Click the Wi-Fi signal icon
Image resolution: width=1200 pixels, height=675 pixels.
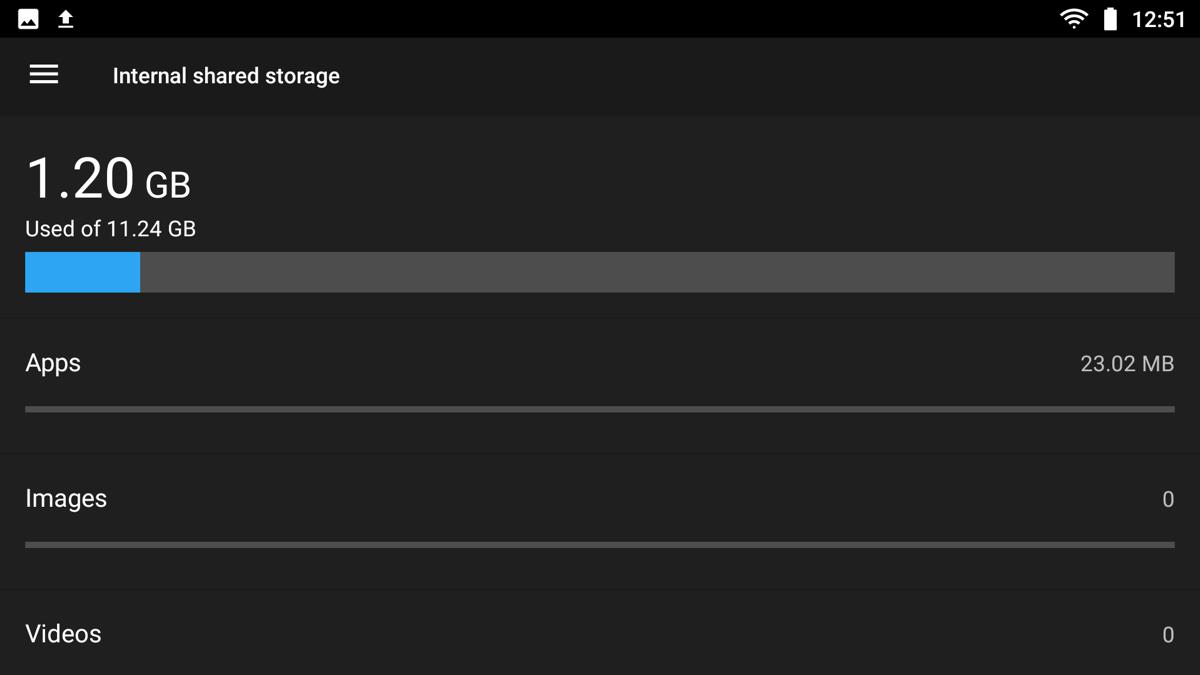click(1074, 19)
